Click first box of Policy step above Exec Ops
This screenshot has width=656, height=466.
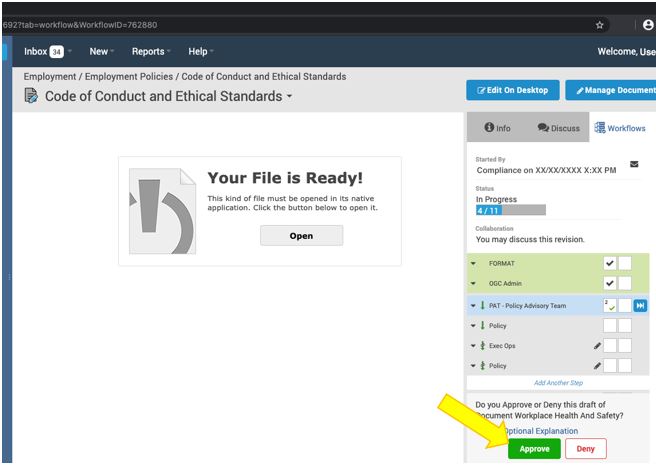pos(610,325)
